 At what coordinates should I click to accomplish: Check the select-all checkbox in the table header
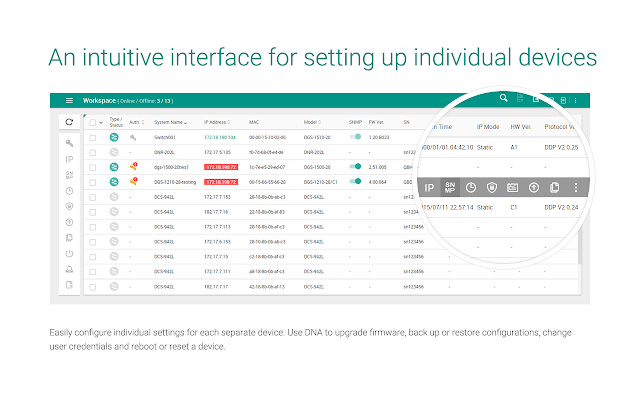(x=93, y=122)
